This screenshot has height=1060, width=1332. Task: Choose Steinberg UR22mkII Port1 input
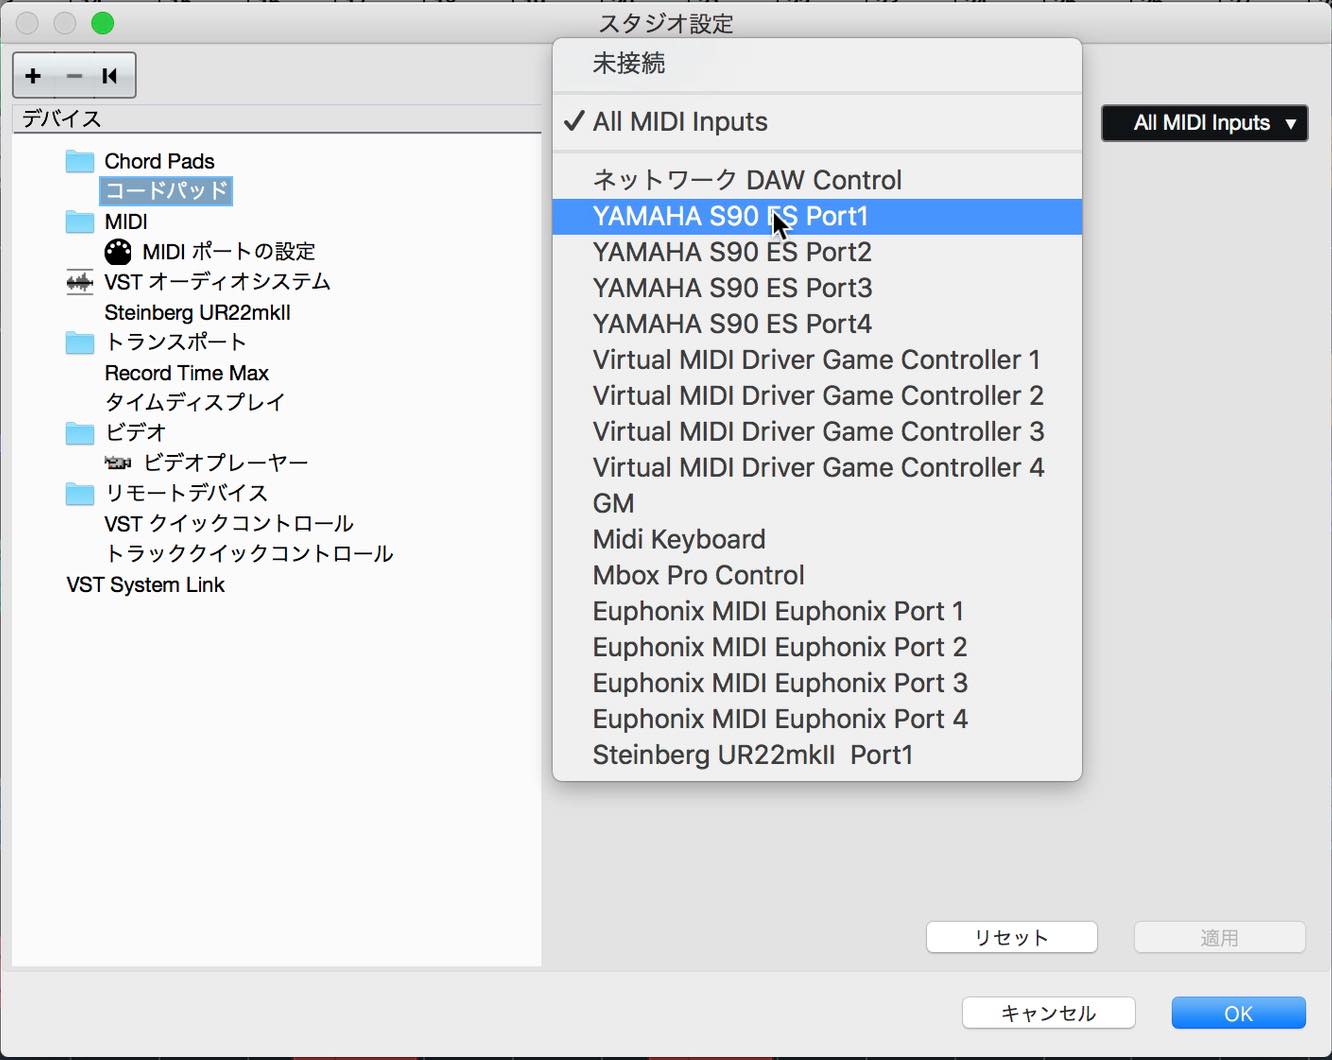click(817, 755)
